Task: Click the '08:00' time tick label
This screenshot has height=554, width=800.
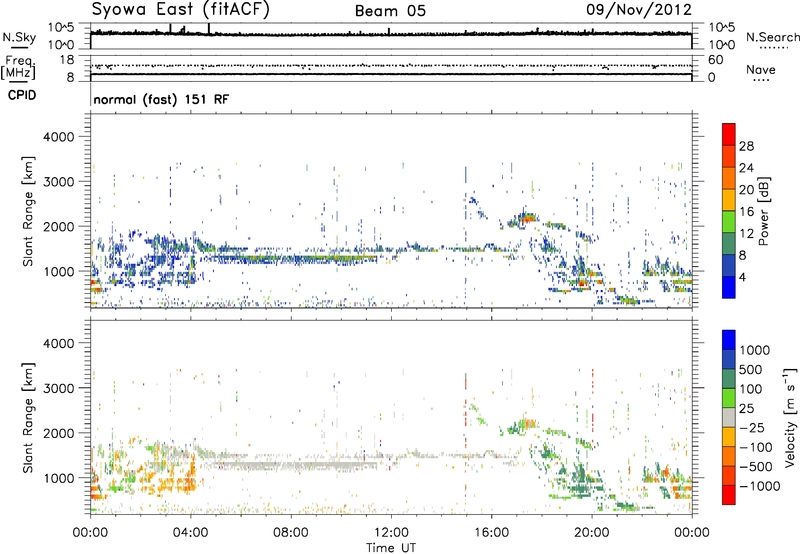Action: point(291,533)
